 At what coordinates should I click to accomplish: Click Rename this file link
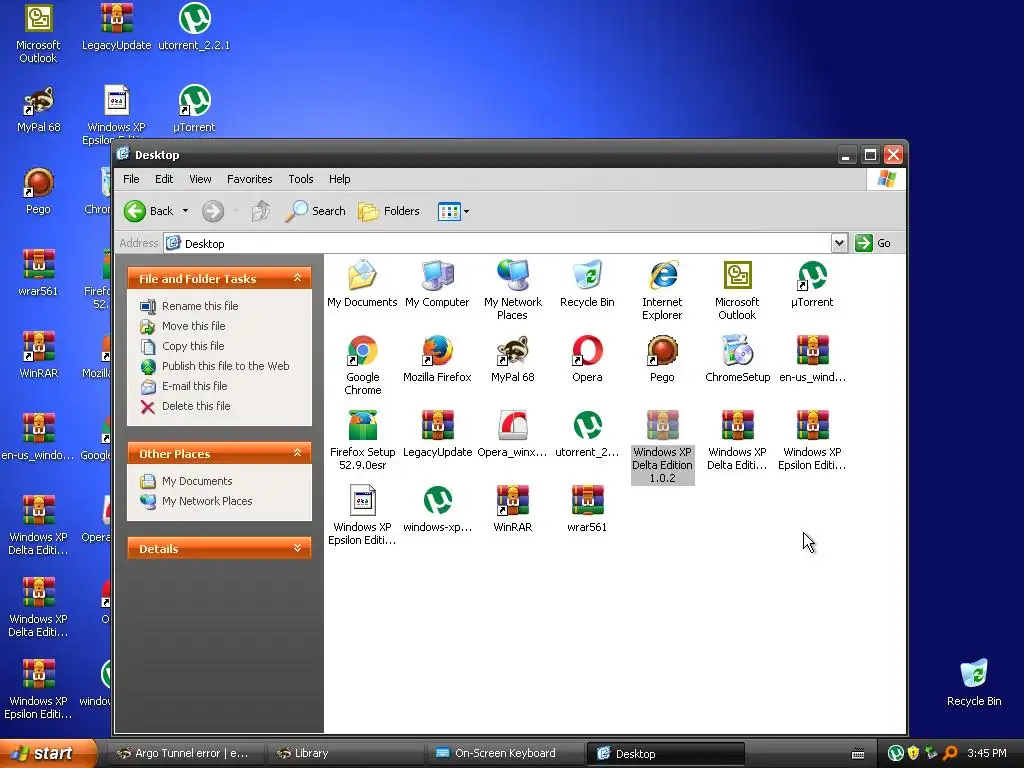click(x=200, y=306)
